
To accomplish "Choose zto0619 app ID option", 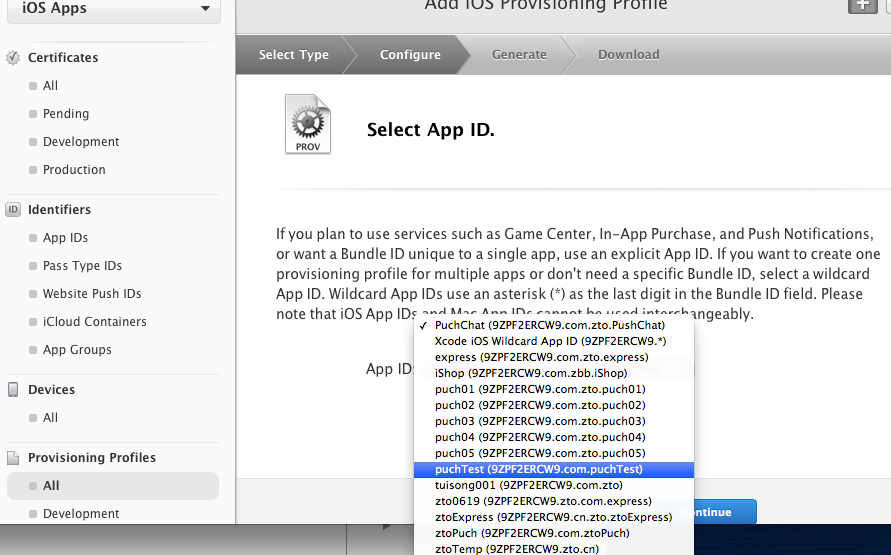I will tap(553, 501).
